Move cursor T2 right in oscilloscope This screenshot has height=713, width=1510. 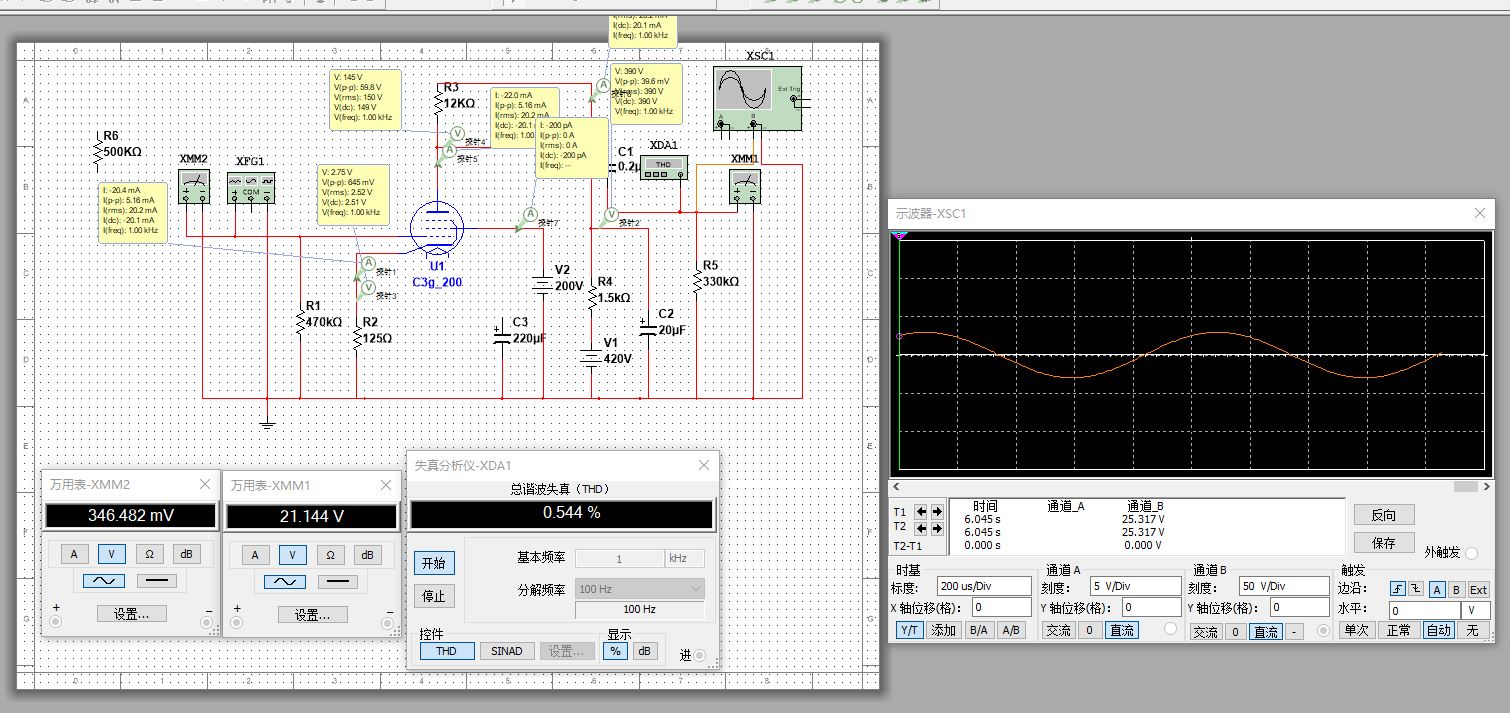[x=937, y=528]
